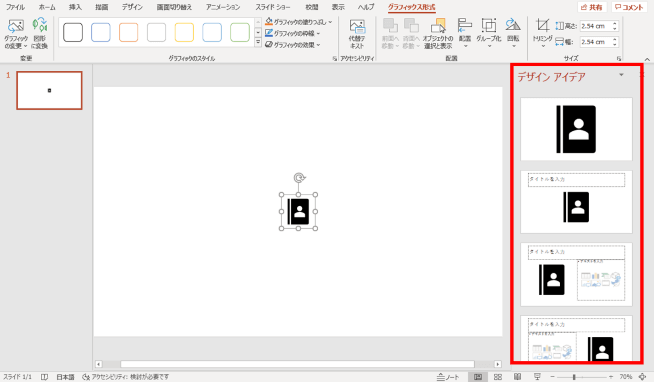Open Graphics Effects (グラフィックの効果) dropdown
The width and height of the screenshot is (654, 382).
[x=292, y=44]
